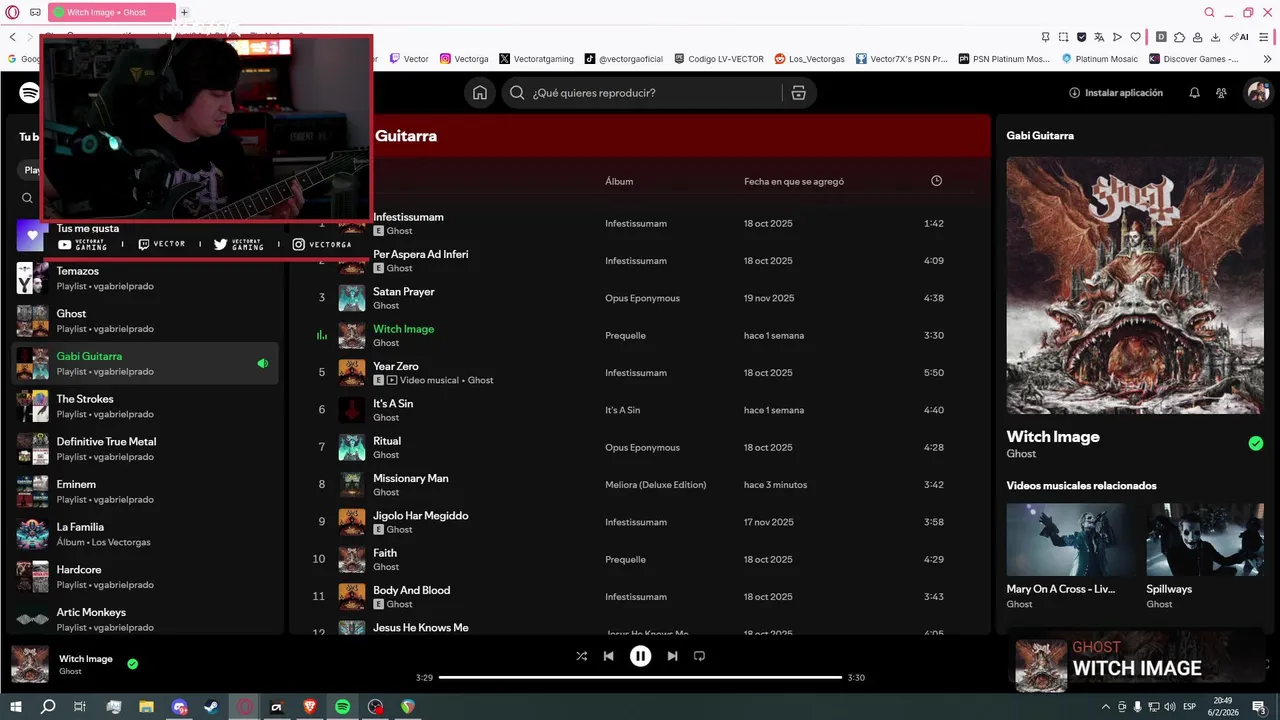Viewport: 1280px width, 720px height.
Task: Open the friends activity icon
Action: (1221, 93)
